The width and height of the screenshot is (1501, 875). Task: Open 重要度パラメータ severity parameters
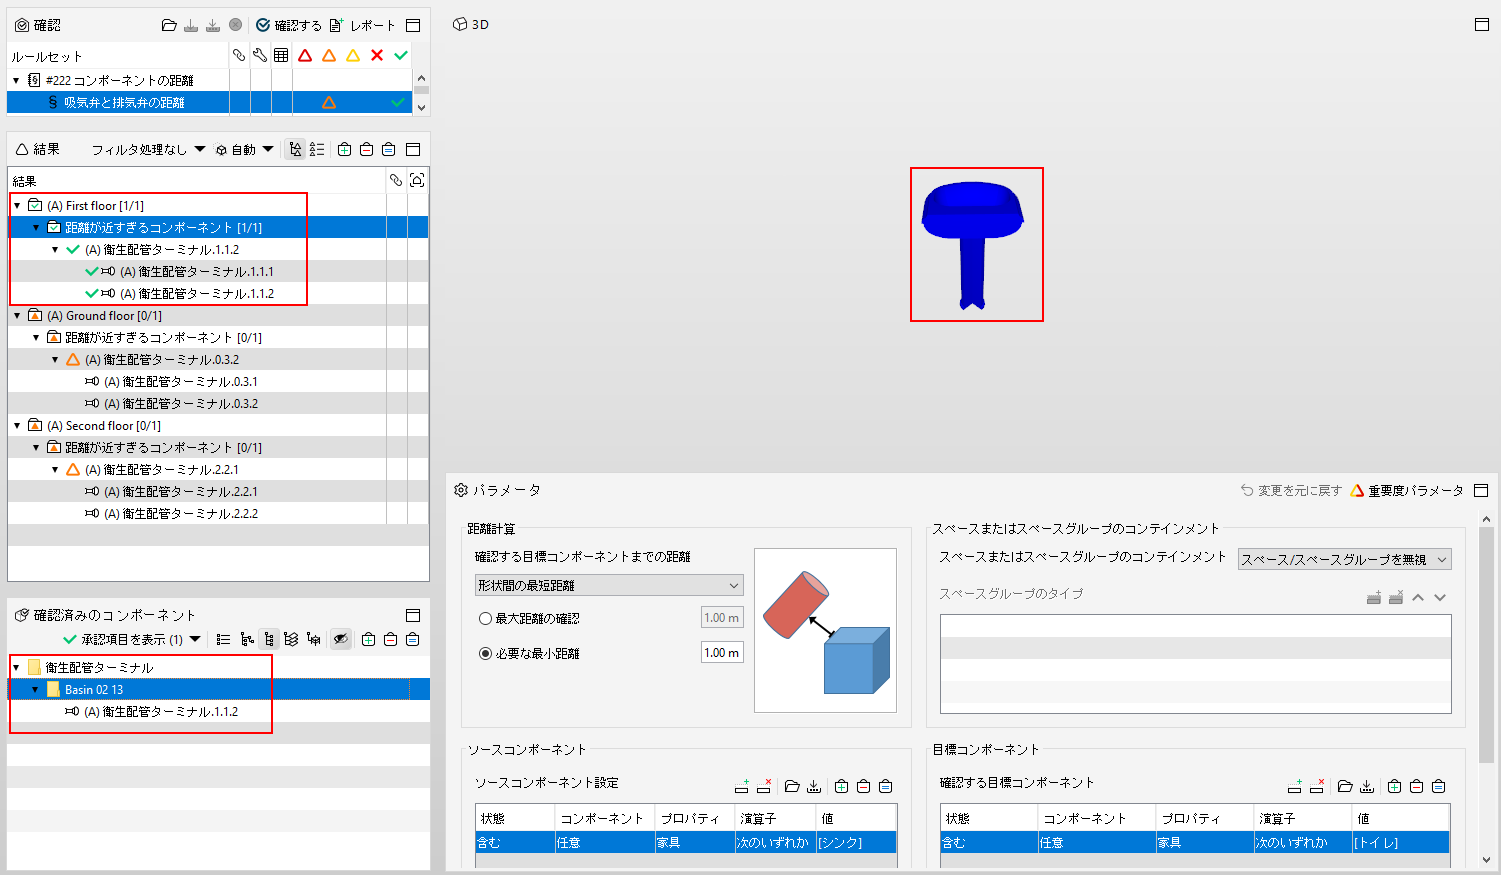[1406, 490]
